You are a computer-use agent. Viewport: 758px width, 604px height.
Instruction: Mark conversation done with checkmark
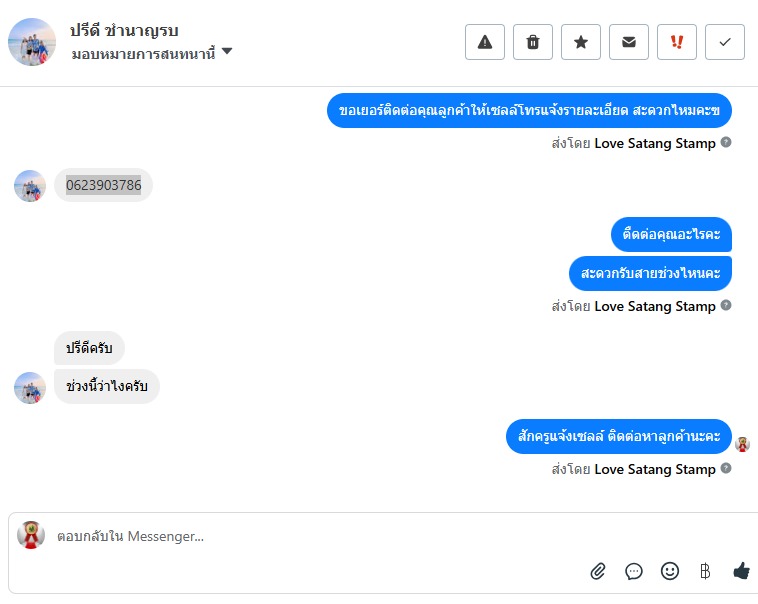[x=725, y=42]
